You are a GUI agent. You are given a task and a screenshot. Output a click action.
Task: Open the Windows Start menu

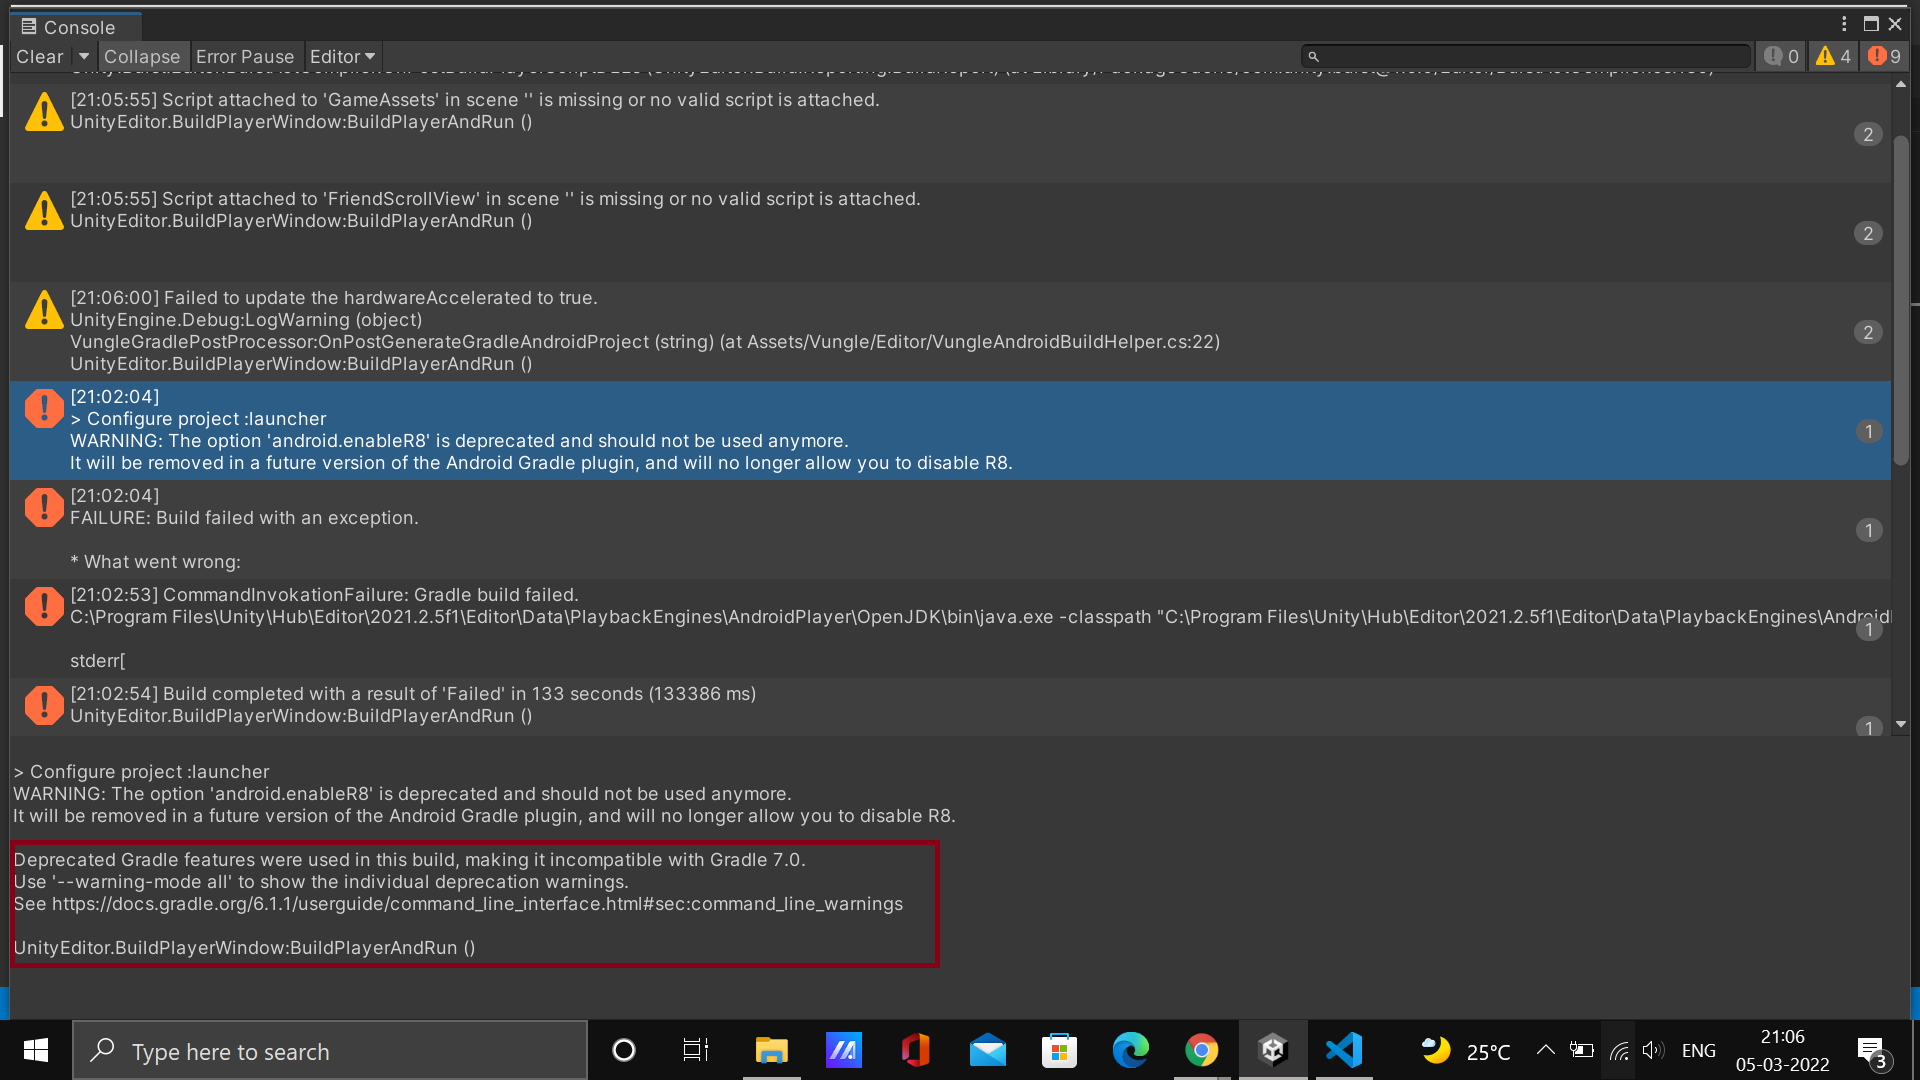point(36,1050)
